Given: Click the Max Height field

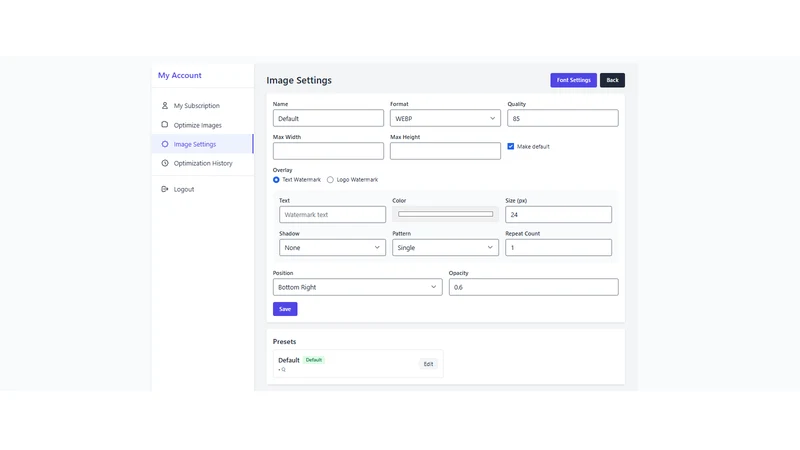Looking at the screenshot, I should pos(445,151).
